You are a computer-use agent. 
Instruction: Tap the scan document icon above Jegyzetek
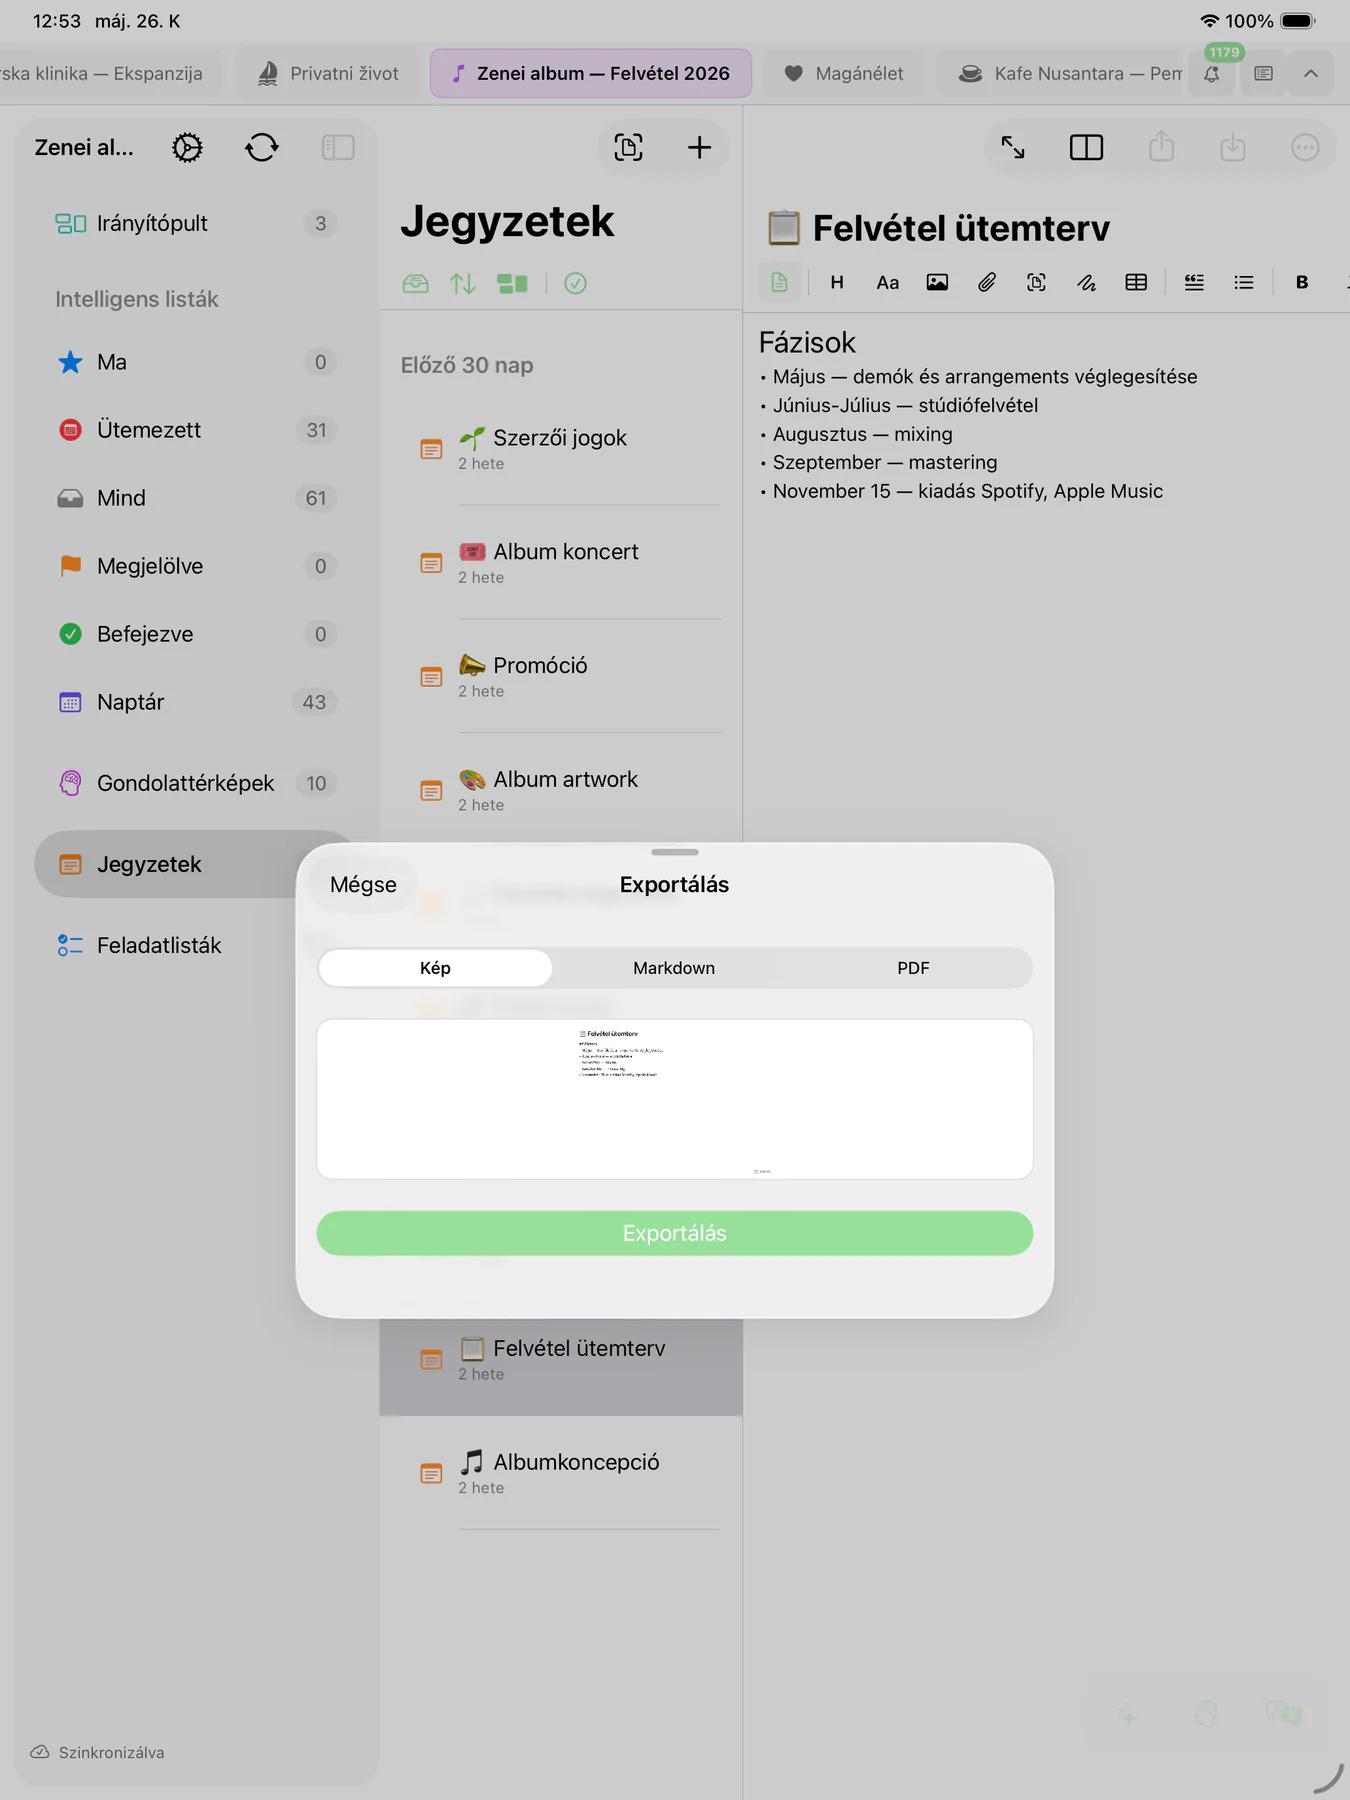628,148
